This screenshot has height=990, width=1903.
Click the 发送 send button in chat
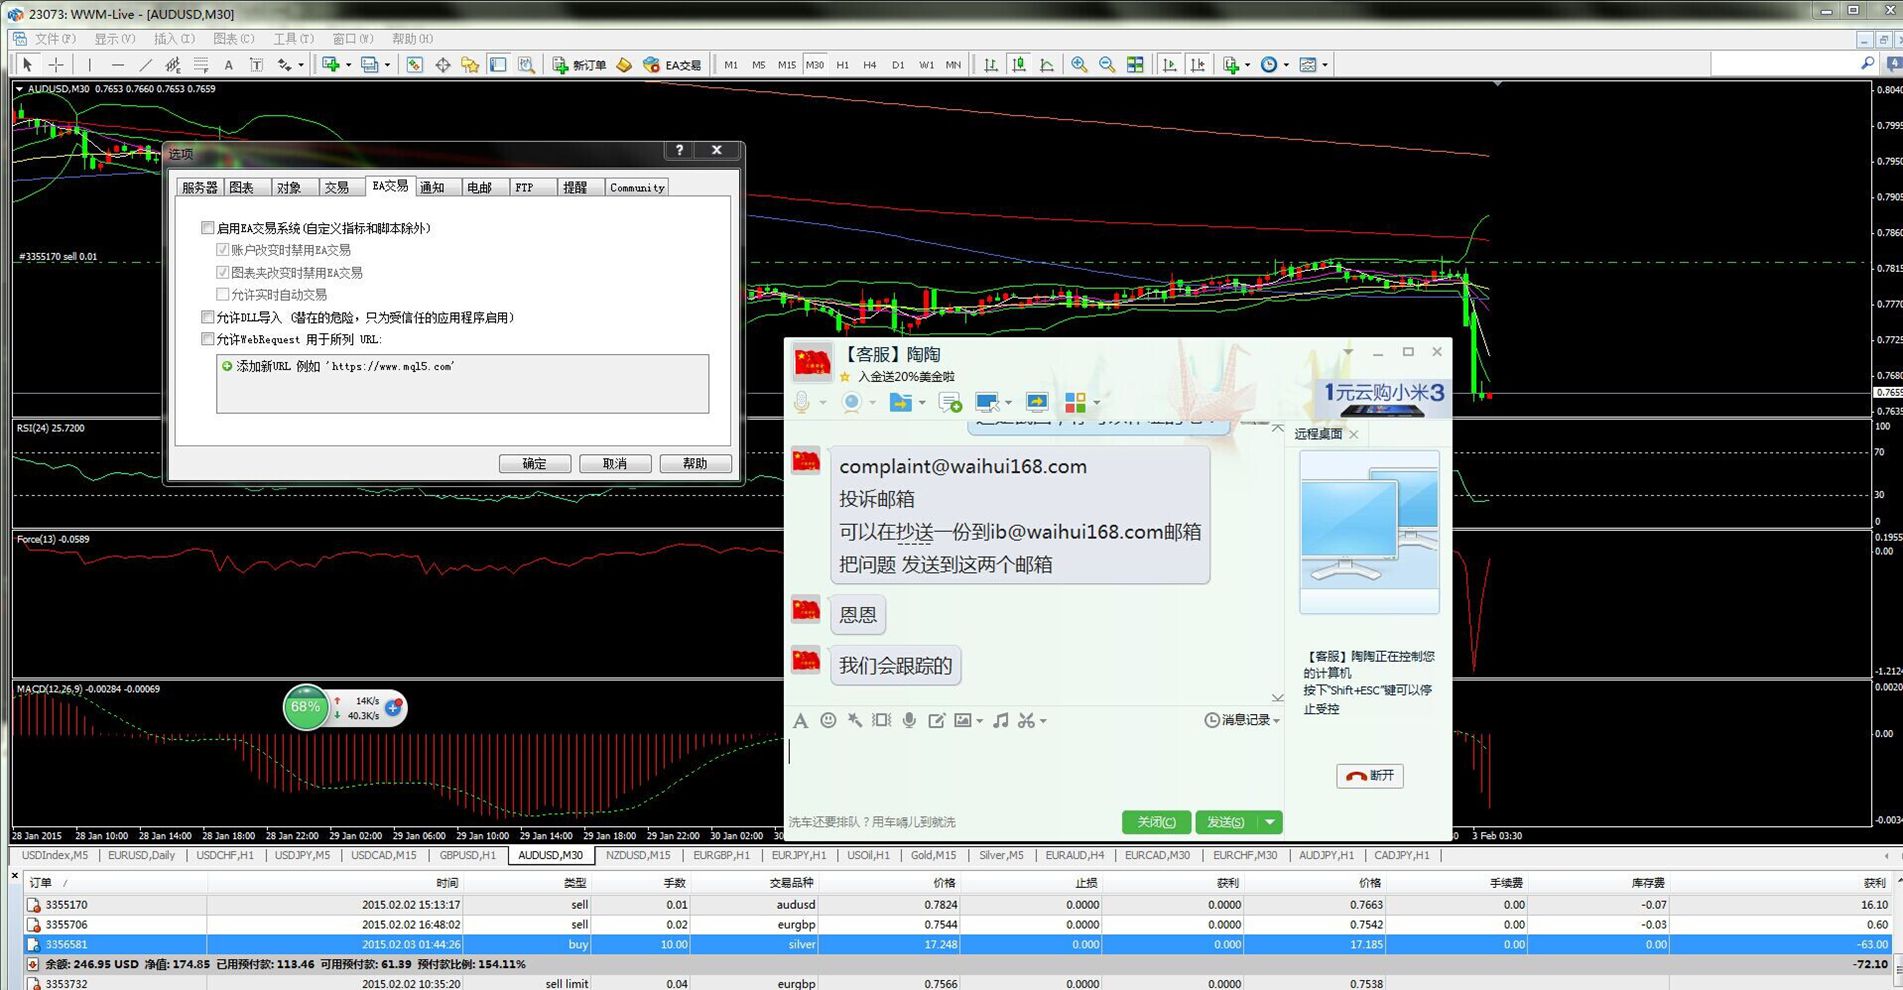pos(1226,822)
